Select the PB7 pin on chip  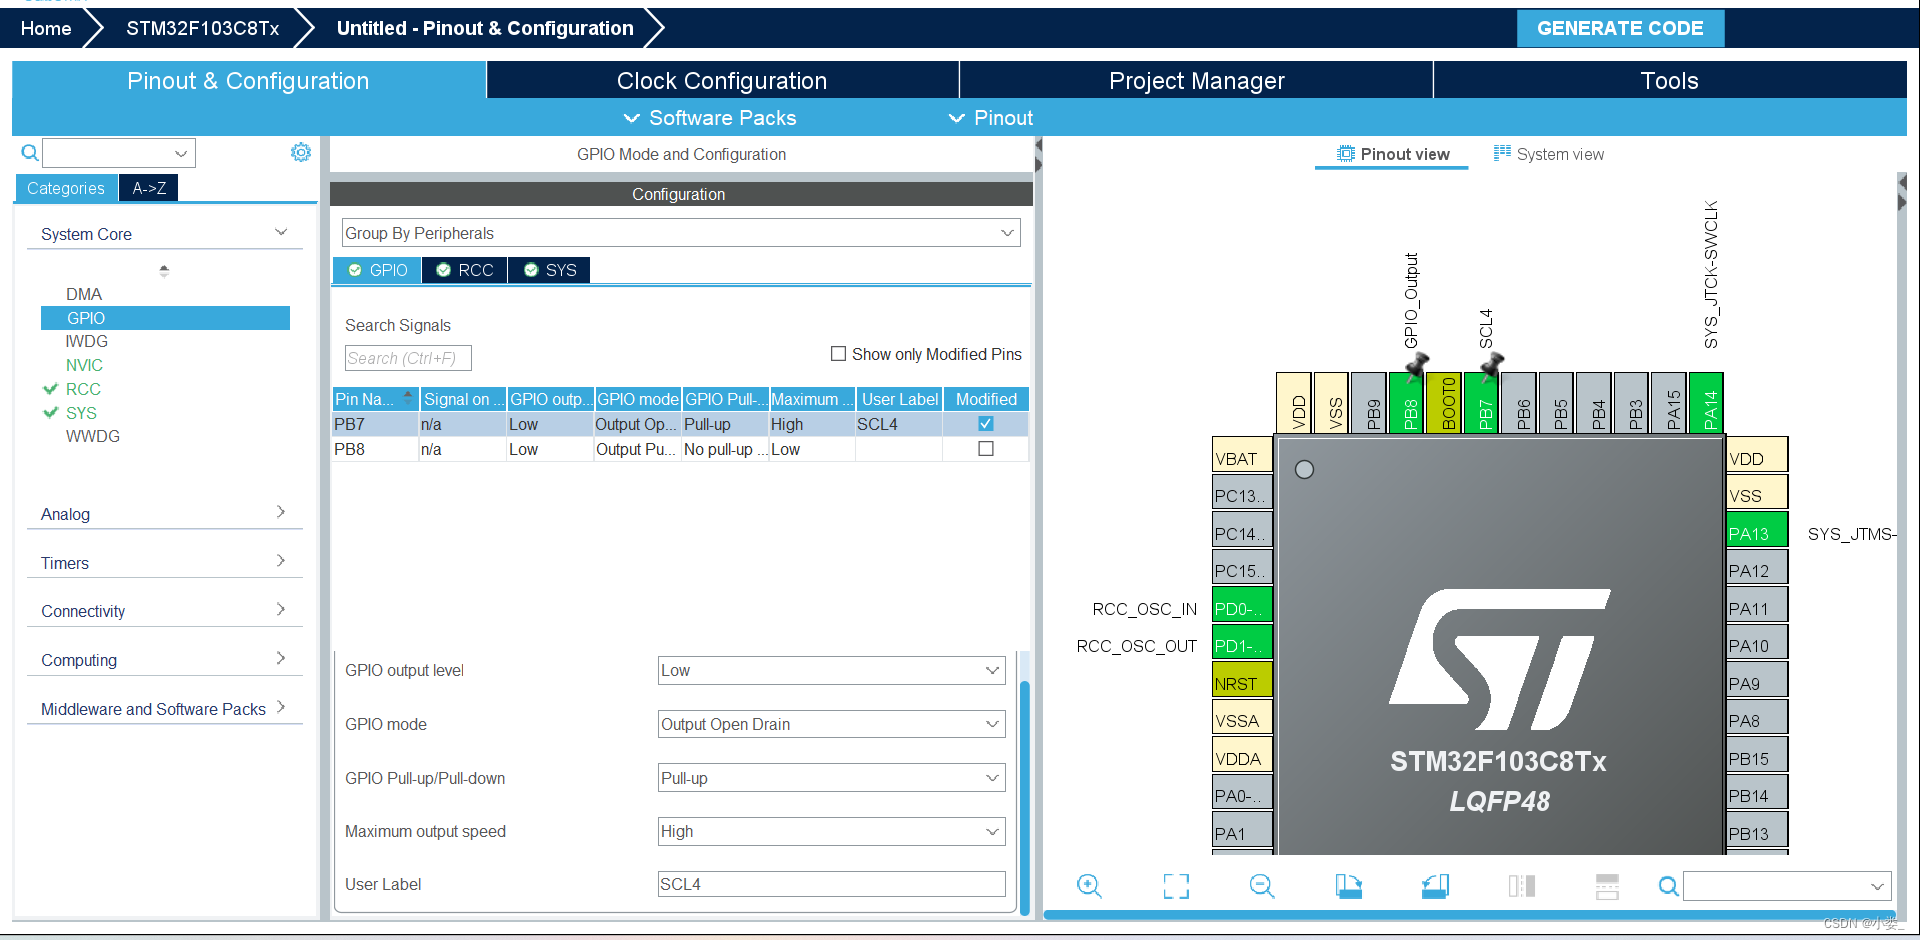click(1481, 402)
